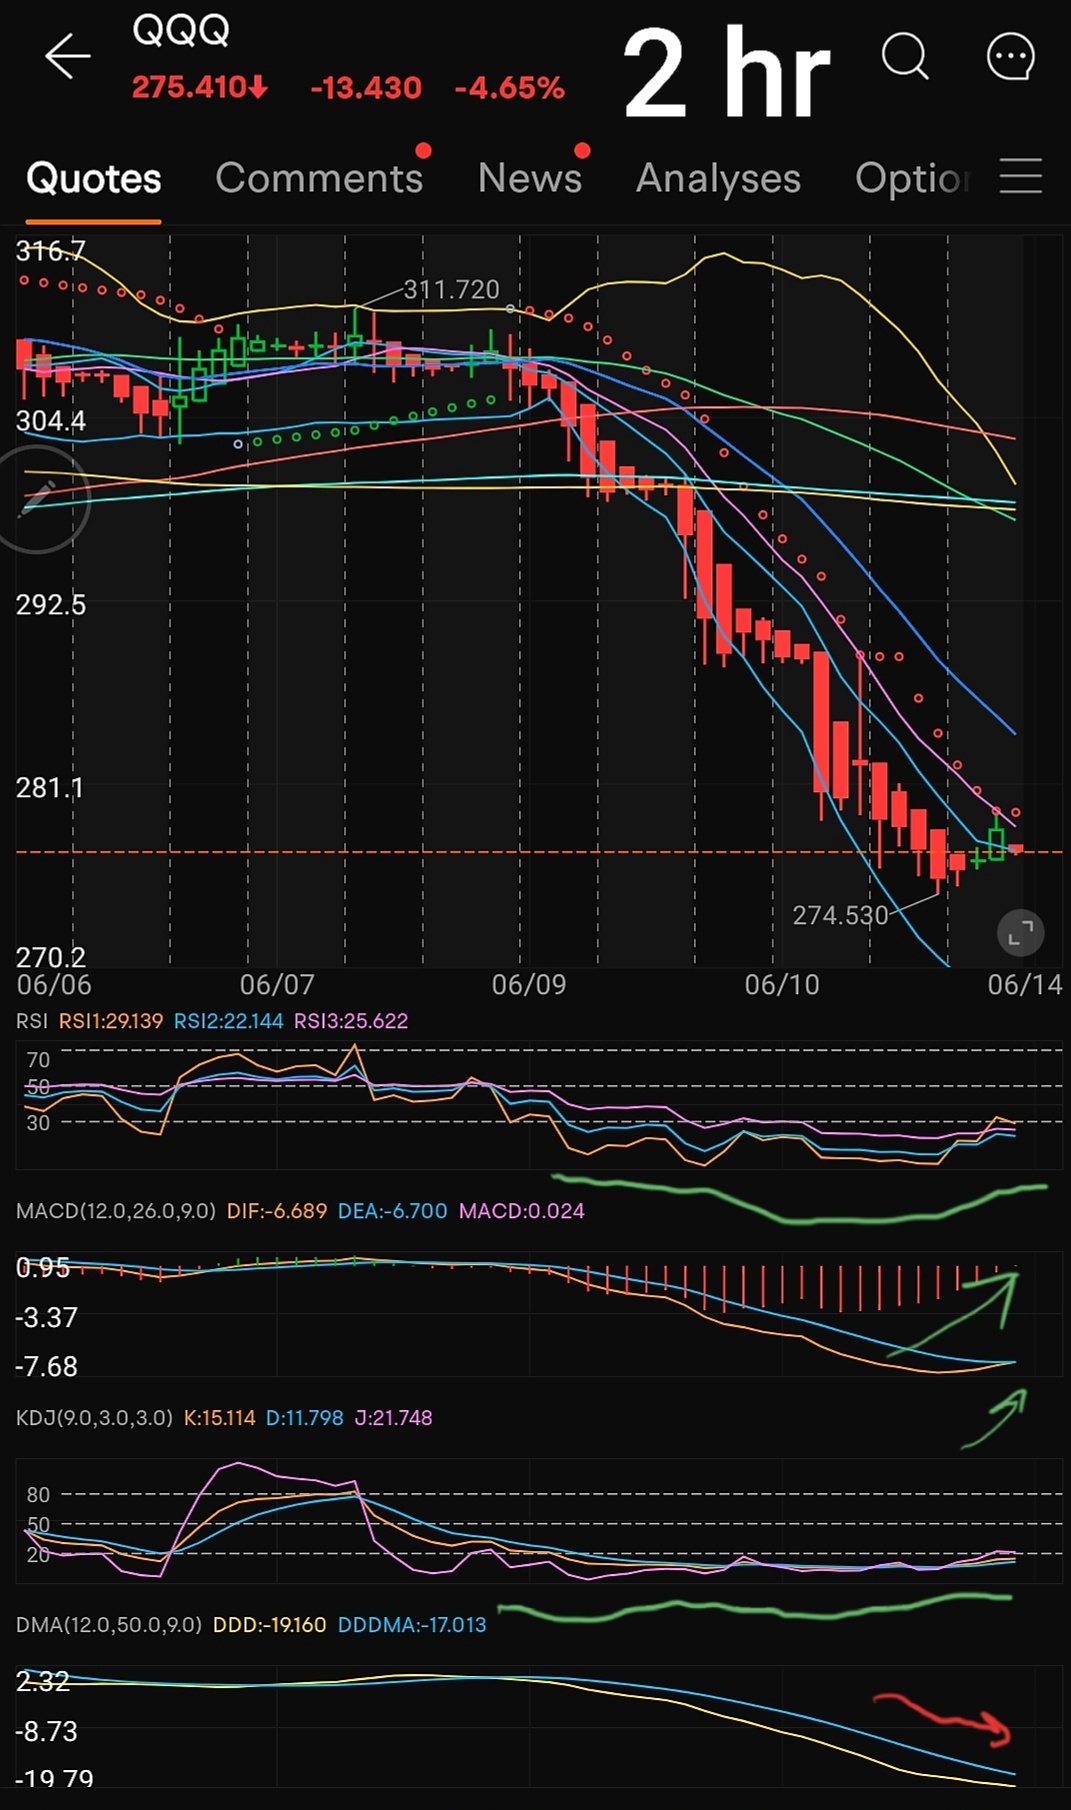Screen dimensions: 1071x1810
Task: Tap the RSI3:25.622 value
Action: point(351,1021)
